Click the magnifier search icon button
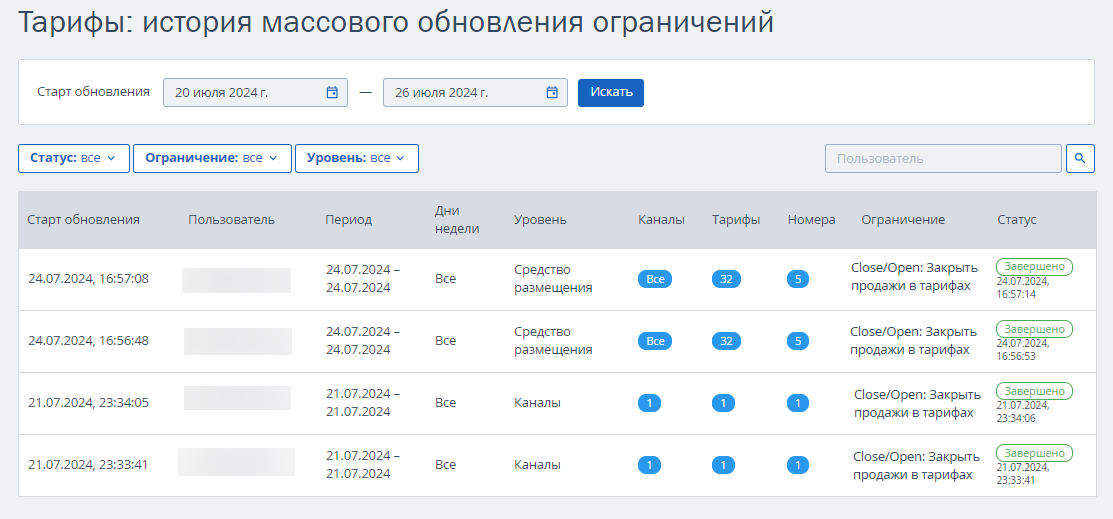Image resolution: width=1113 pixels, height=519 pixels. (1080, 158)
